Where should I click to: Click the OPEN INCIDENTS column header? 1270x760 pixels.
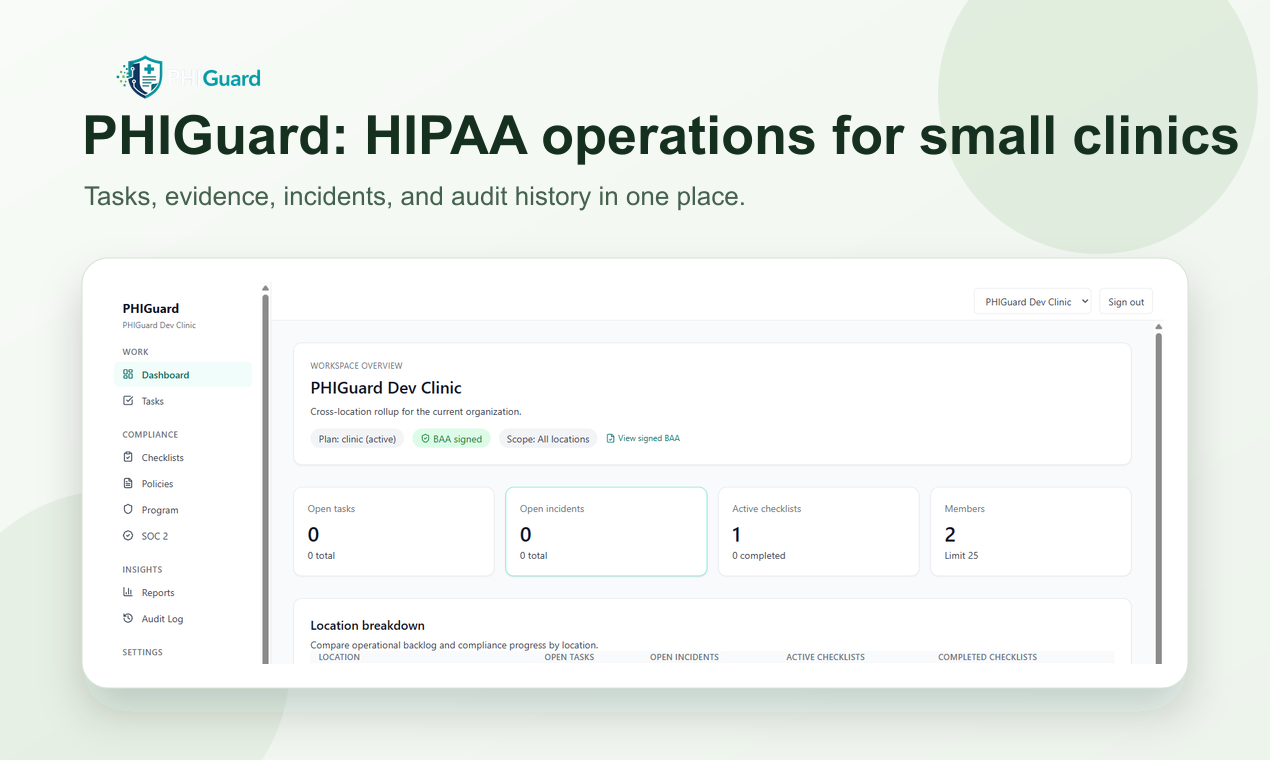[x=684, y=657]
